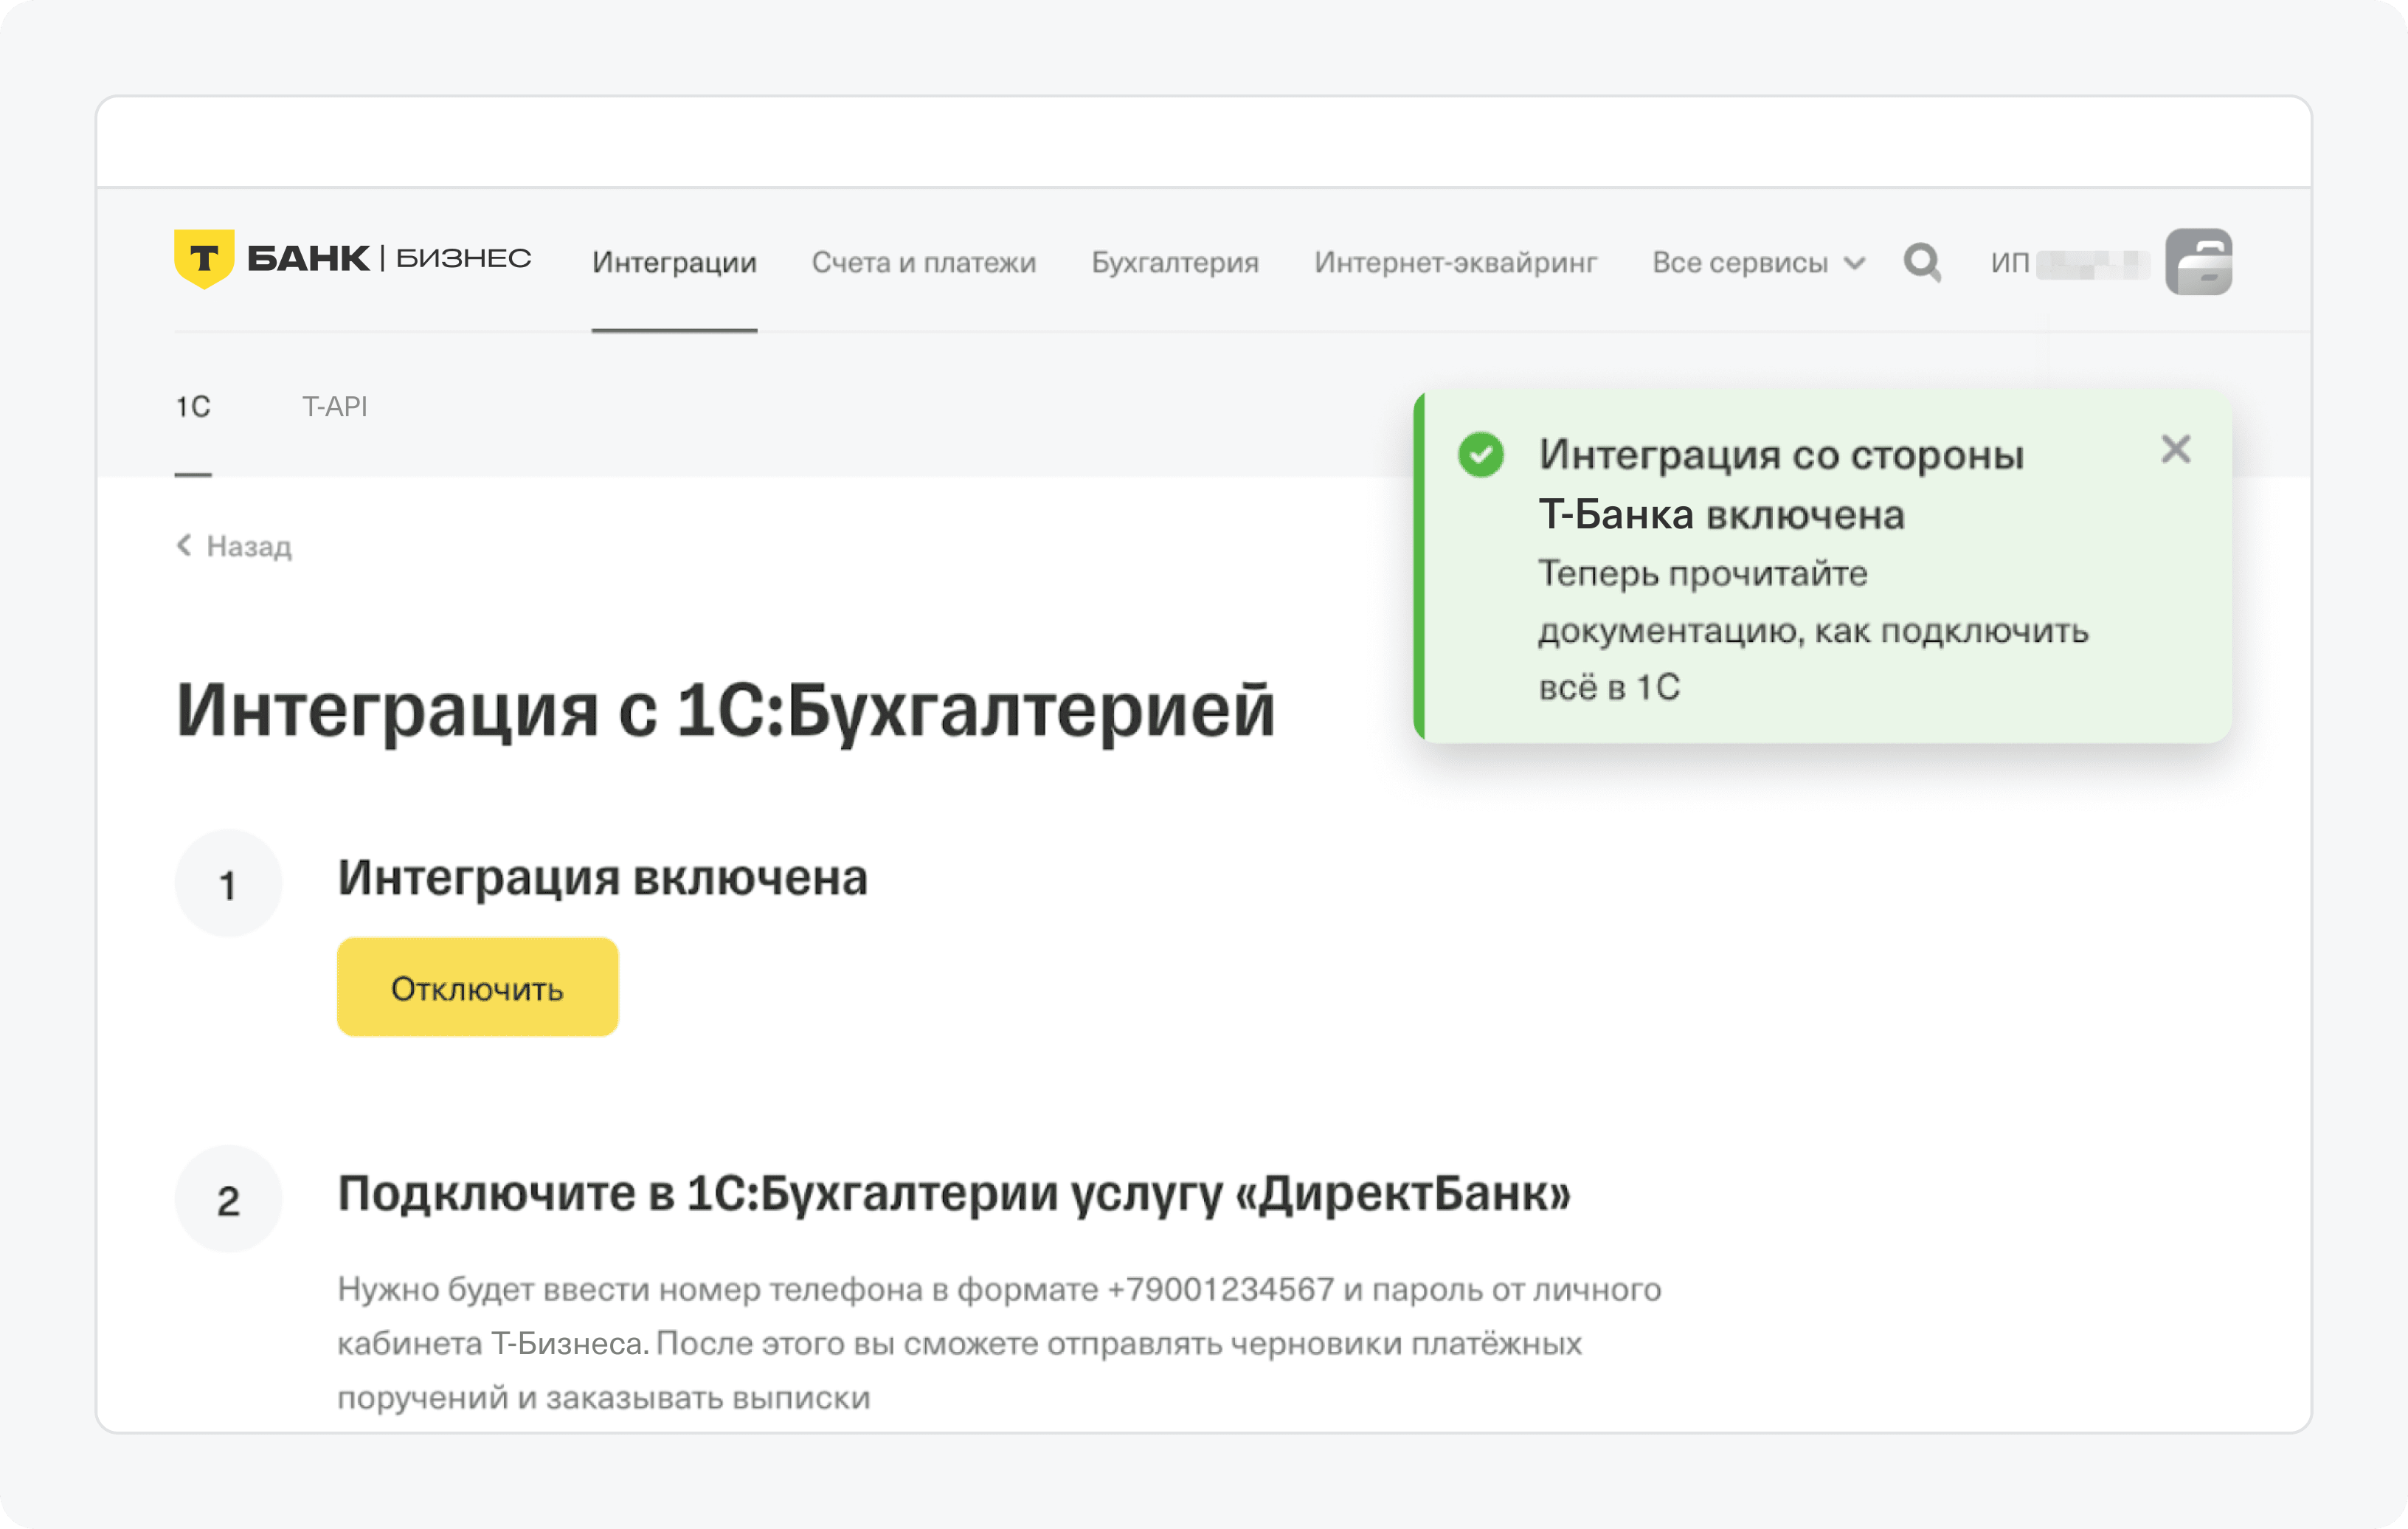Switch to the 1С tab
The height and width of the screenshot is (1529, 2408).
tap(193, 407)
